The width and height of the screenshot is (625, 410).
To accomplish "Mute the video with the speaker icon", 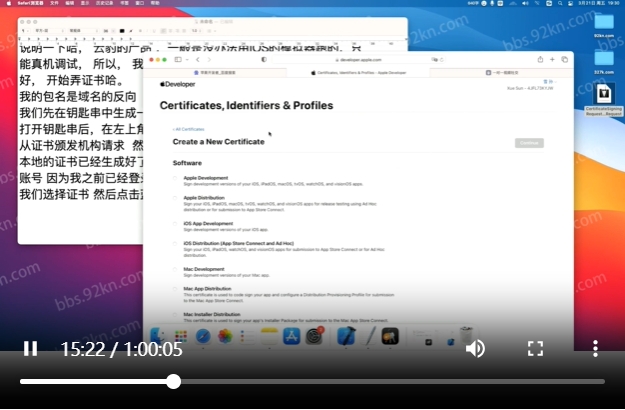I will 475,349.
